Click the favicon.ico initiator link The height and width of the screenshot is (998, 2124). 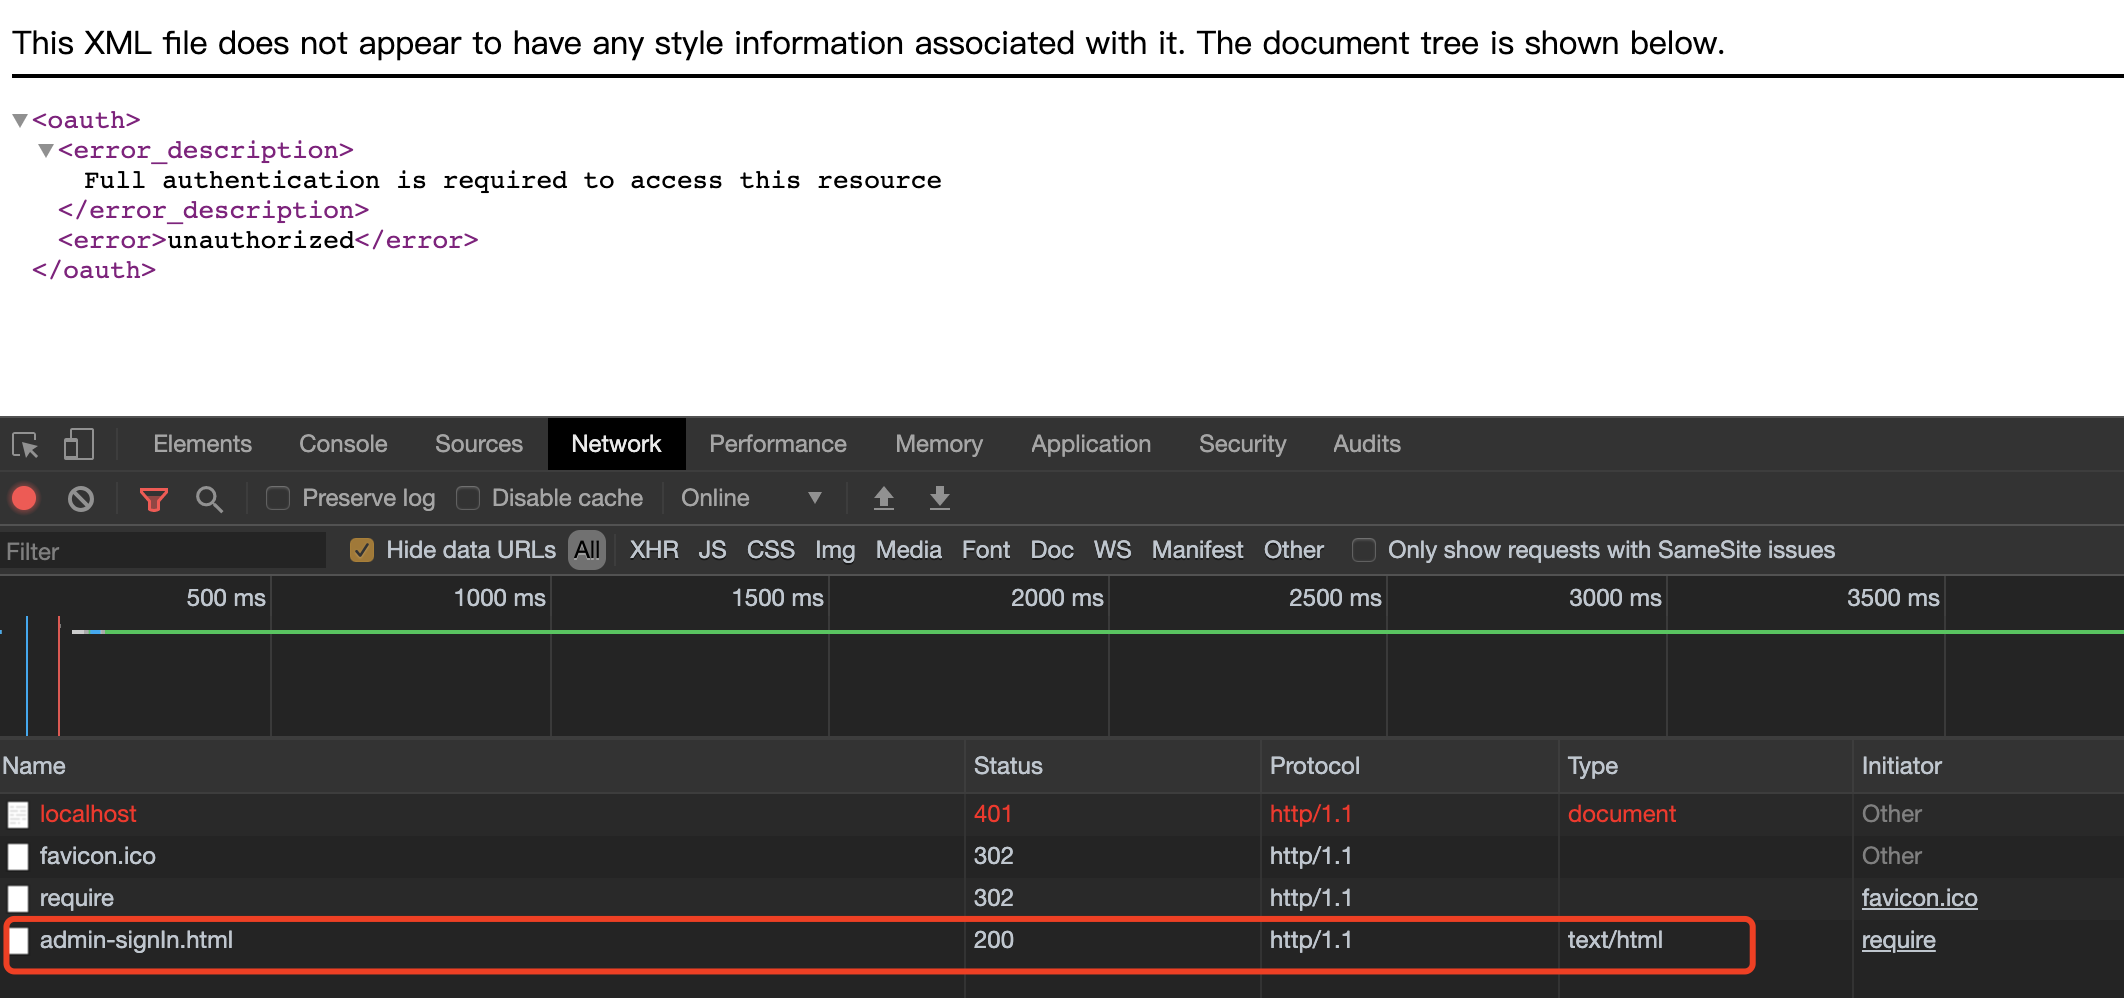point(1919,898)
